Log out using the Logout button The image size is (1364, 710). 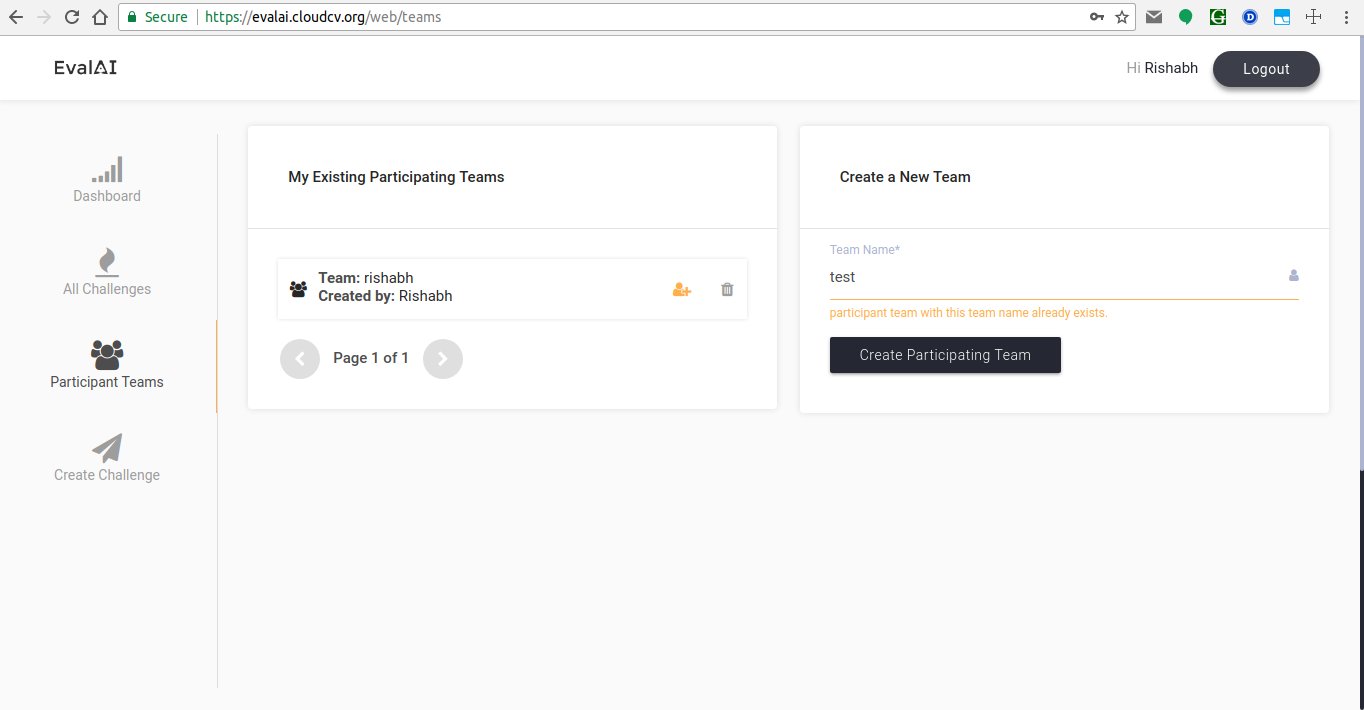pos(1266,69)
